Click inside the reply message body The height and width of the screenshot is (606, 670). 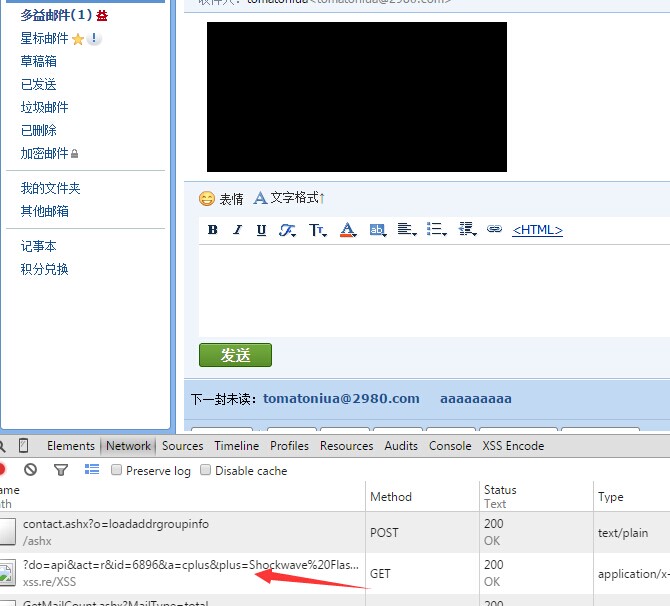pyautogui.click(x=434, y=291)
